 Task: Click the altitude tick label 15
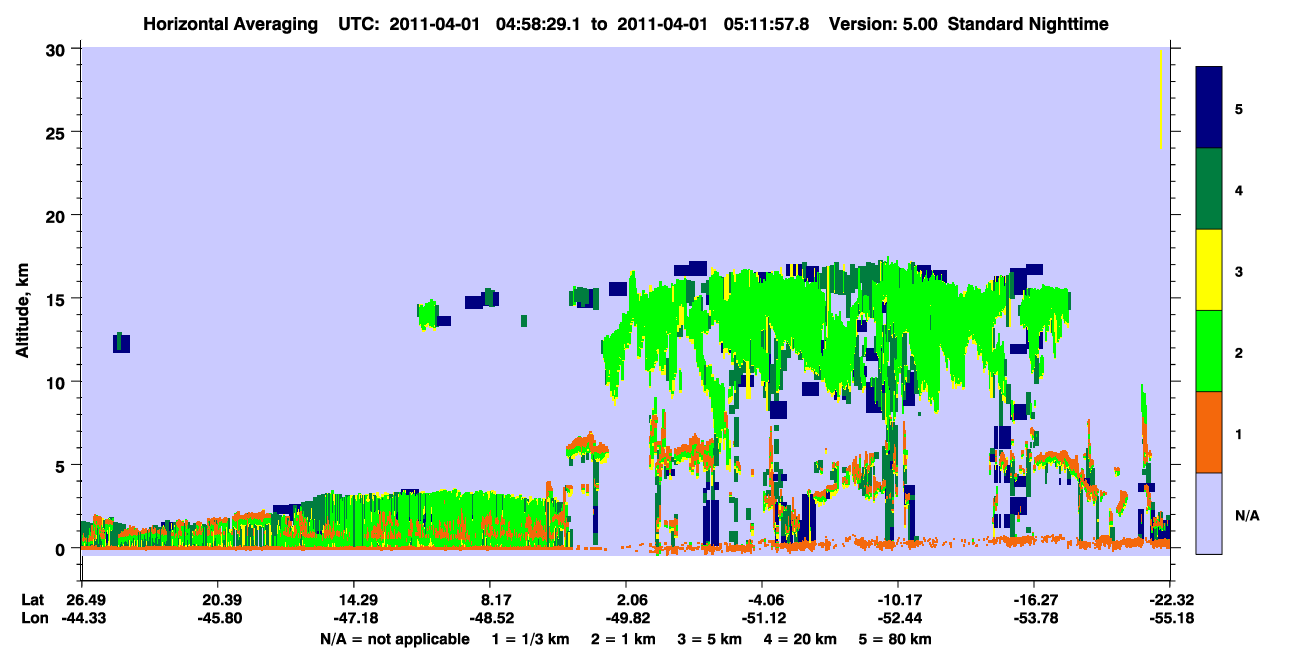[x=57, y=299]
